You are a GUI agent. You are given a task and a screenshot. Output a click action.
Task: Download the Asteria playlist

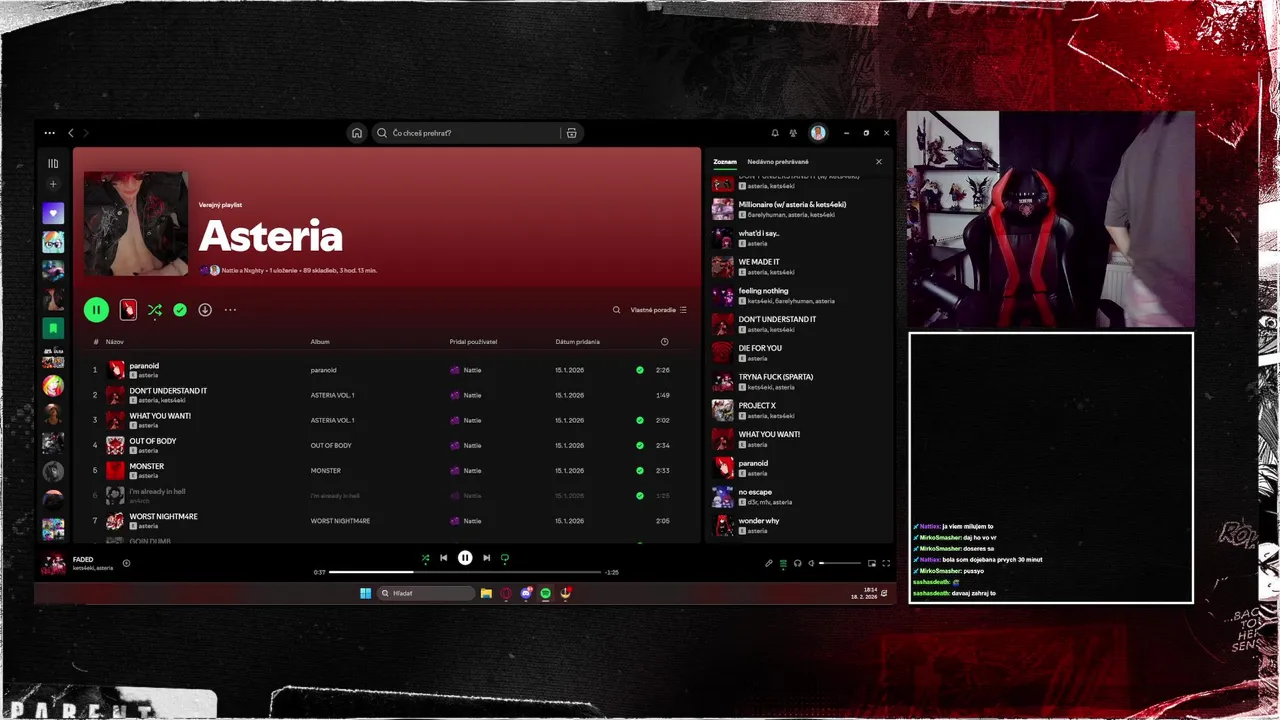pyautogui.click(x=205, y=310)
